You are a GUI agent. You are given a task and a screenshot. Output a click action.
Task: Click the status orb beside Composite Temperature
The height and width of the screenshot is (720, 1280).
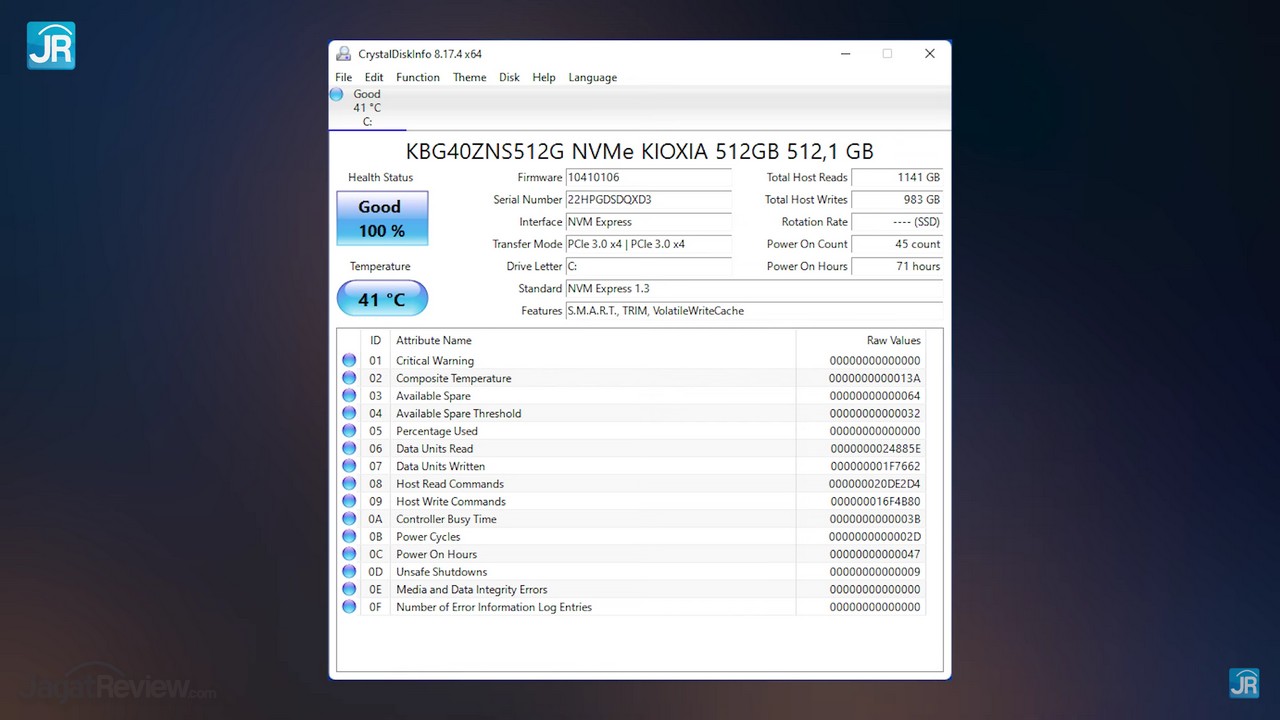(x=349, y=378)
